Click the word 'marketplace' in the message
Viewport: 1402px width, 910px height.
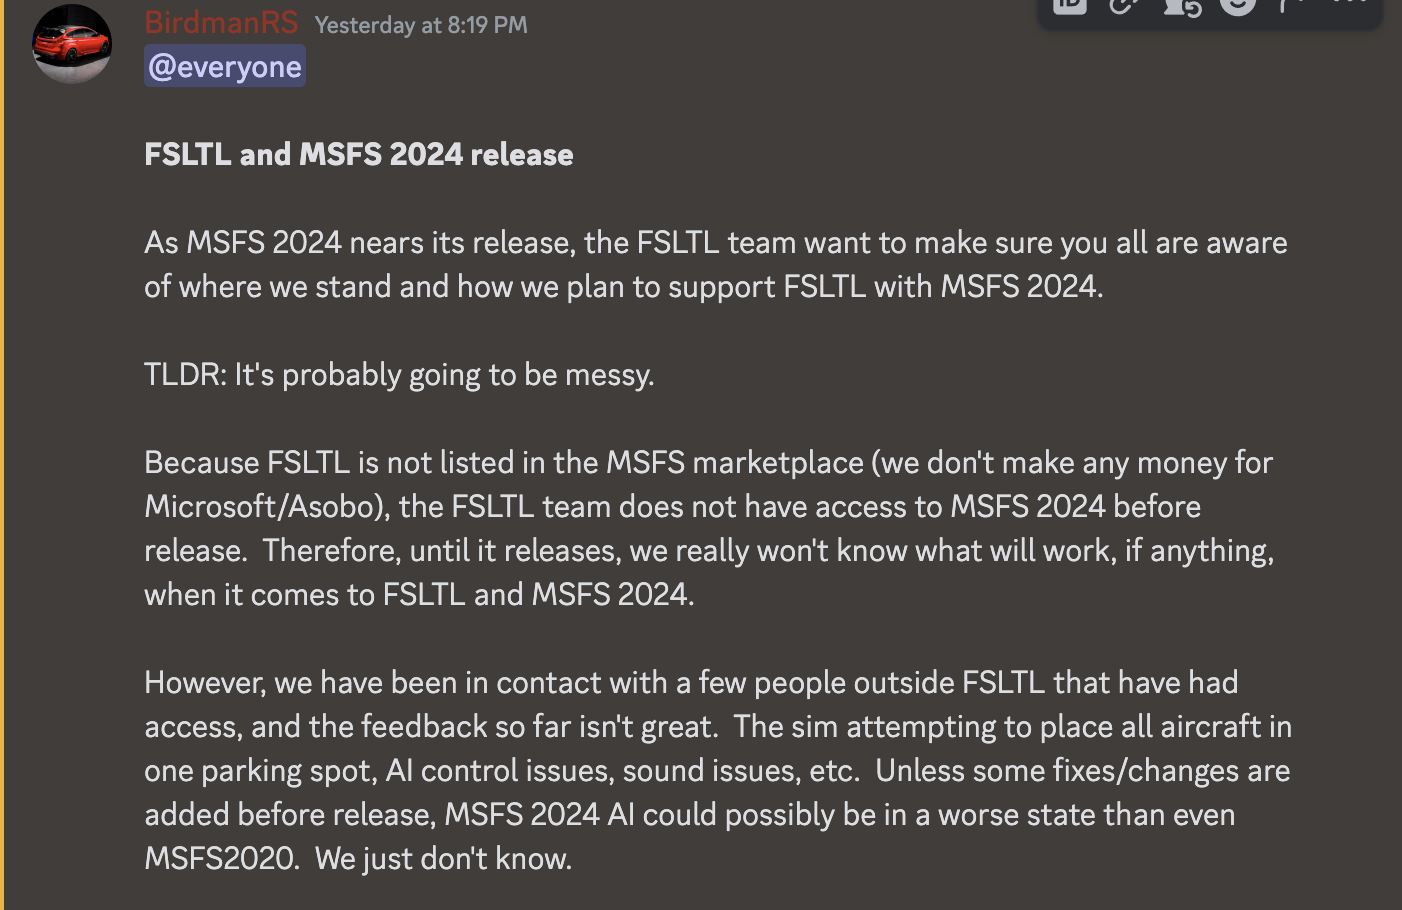(x=778, y=463)
